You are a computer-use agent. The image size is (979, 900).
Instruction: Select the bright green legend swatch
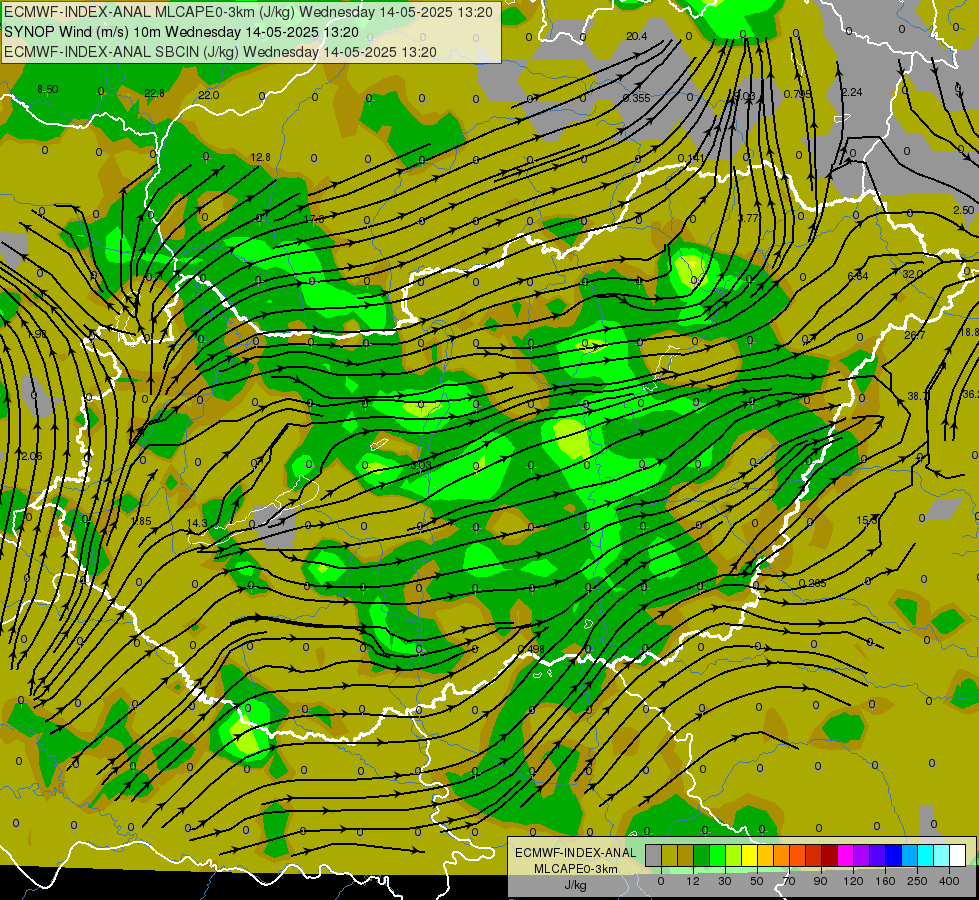pyautogui.click(x=717, y=855)
